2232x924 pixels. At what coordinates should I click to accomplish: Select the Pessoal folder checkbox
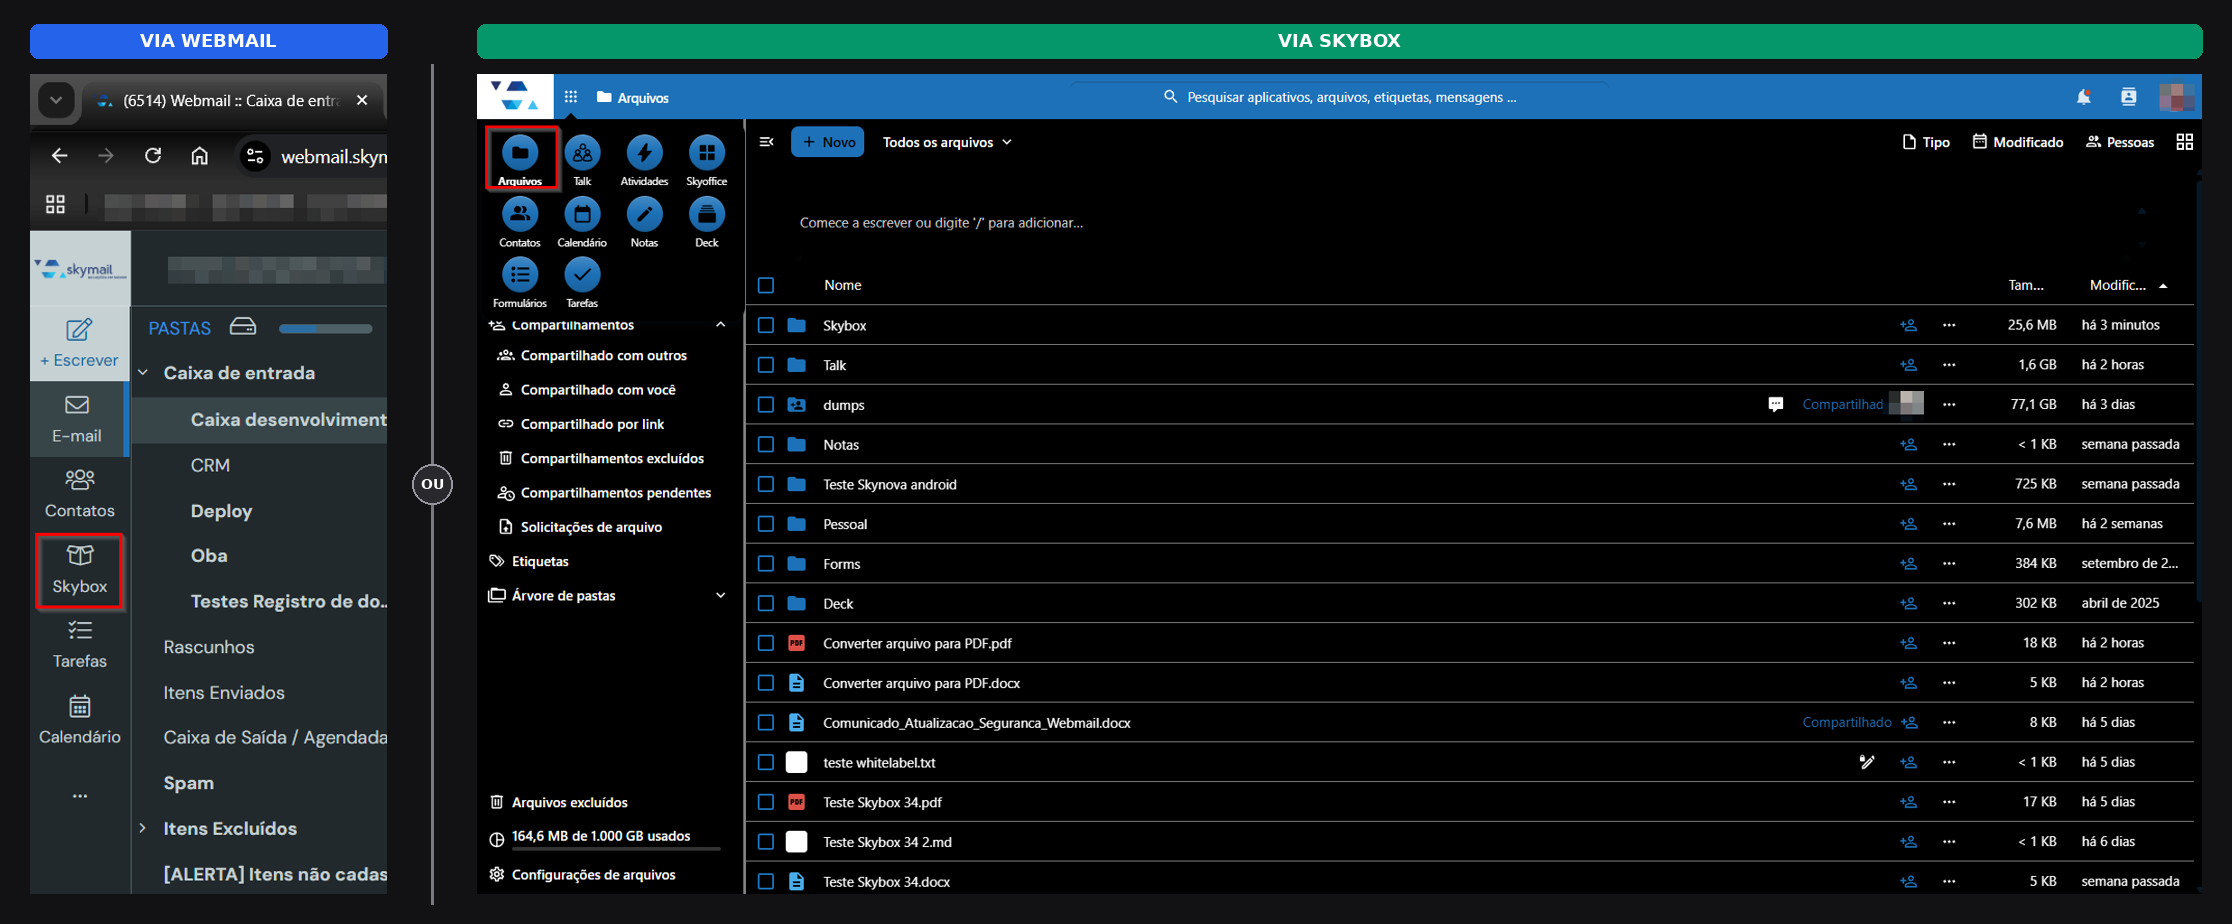(766, 524)
